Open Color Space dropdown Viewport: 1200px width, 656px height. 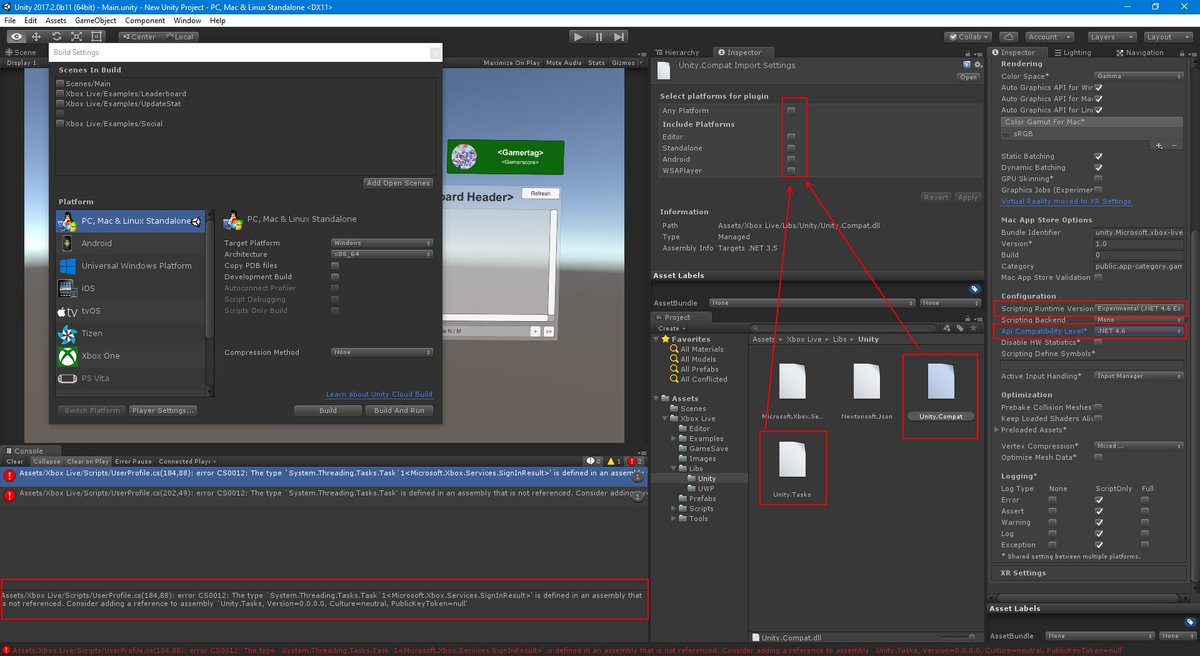pyautogui.click(x=1140, y=76)
